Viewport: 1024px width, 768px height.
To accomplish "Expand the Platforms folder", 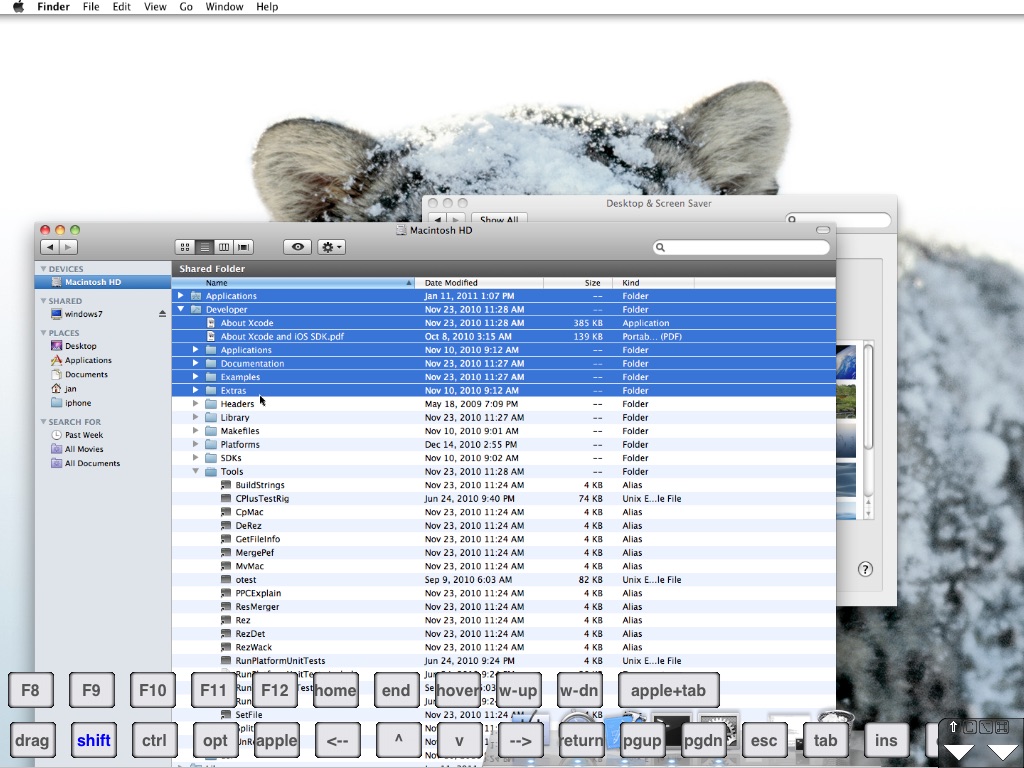I will (195, 445).
